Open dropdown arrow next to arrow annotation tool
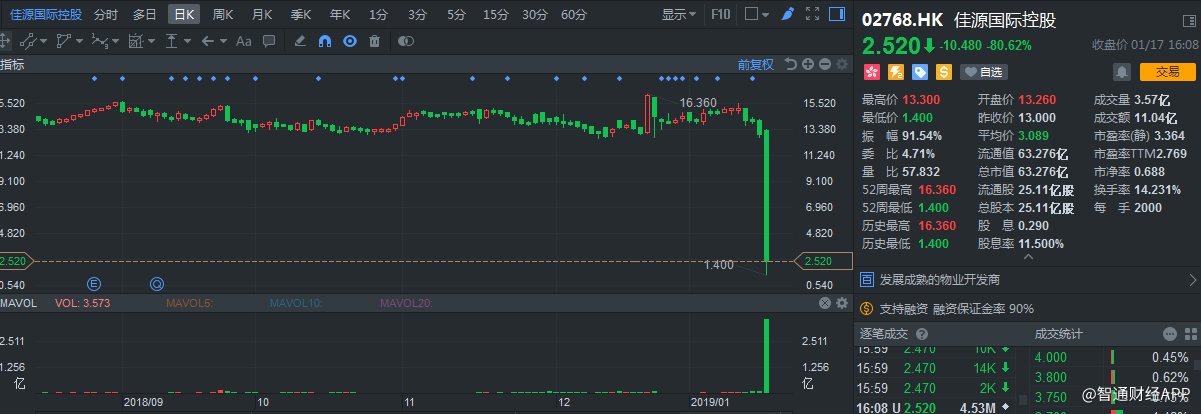 coord(223,41)
